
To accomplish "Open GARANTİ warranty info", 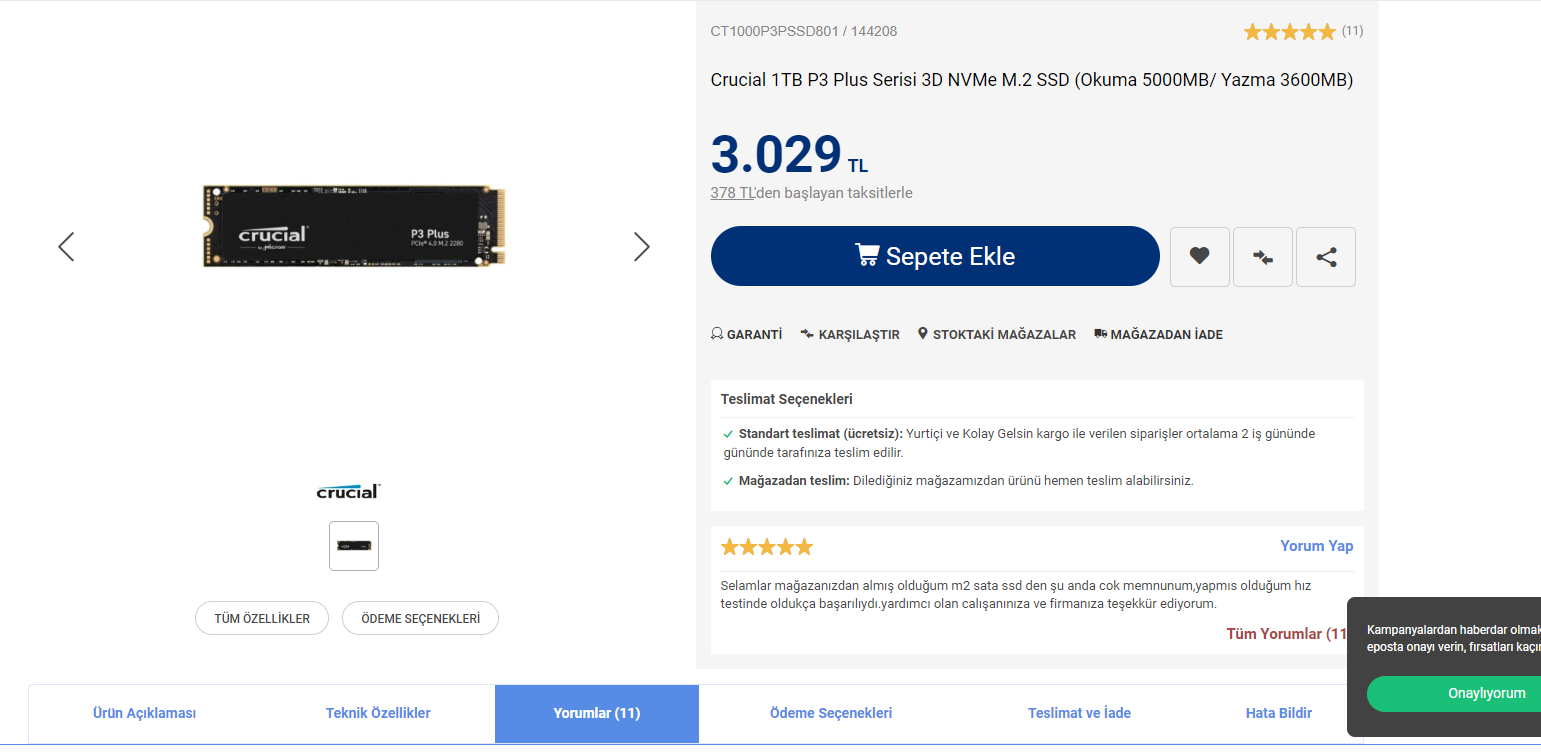I will [x=746, y=335].
